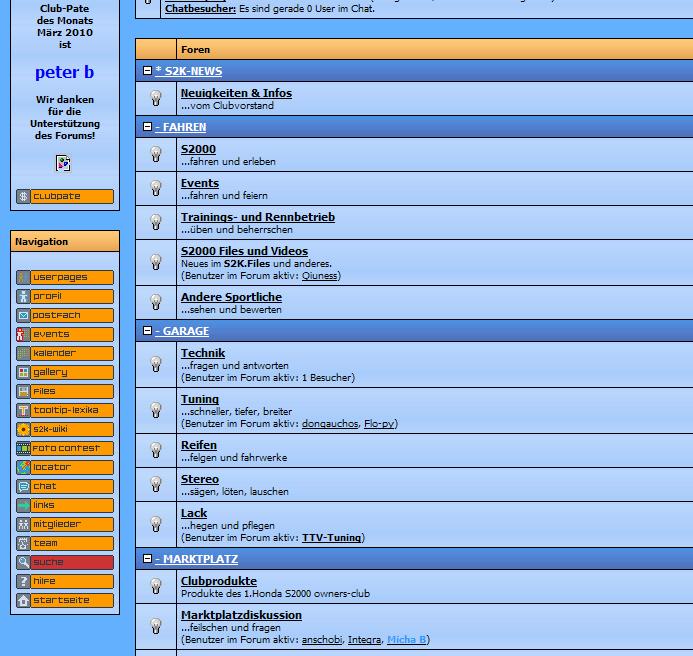693x656 pixels.
Task: Collapse the S2K-NEWS category
Action: click(x=148, y=71)
